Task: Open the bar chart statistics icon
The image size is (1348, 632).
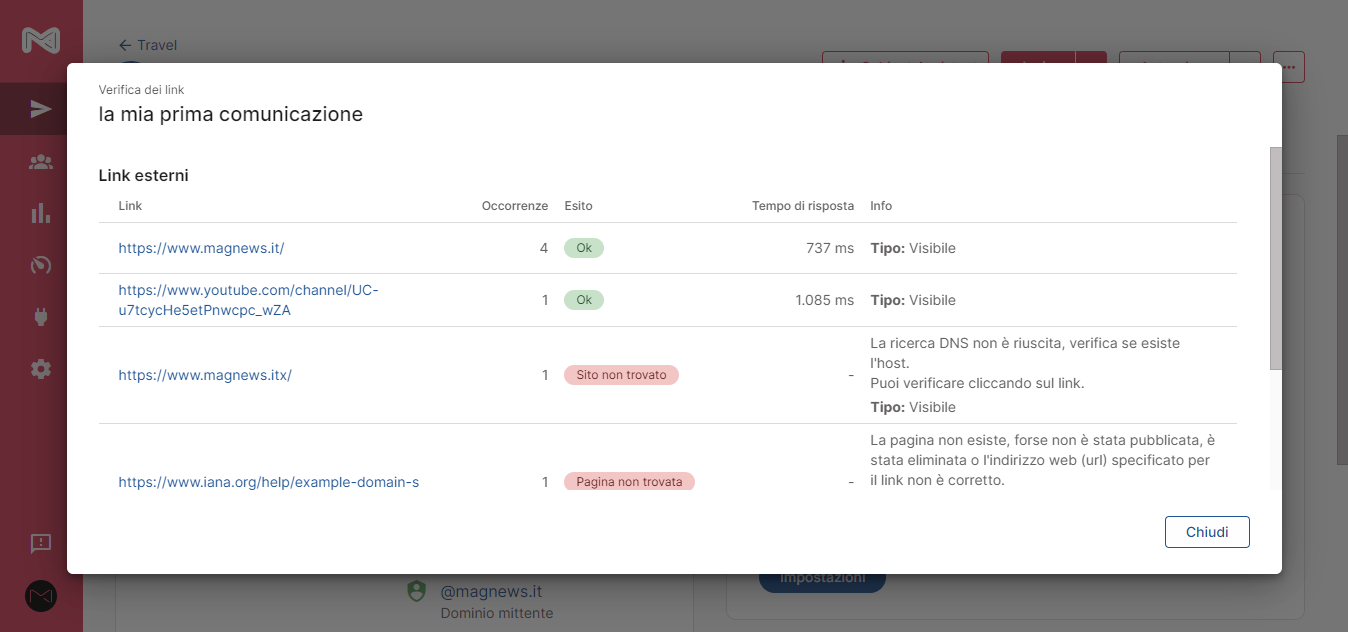Action: click(41, 213)
